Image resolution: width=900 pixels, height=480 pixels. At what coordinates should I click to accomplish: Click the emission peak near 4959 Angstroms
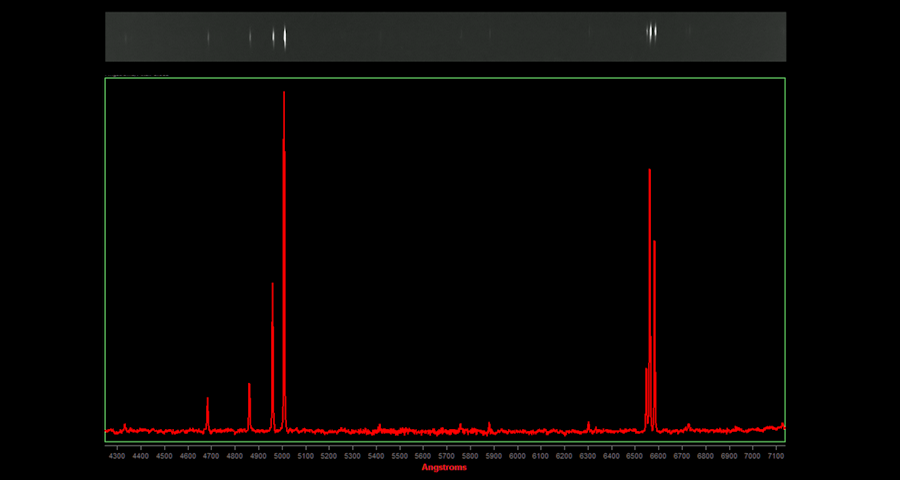pyautogui.click(x=272, y=286)
